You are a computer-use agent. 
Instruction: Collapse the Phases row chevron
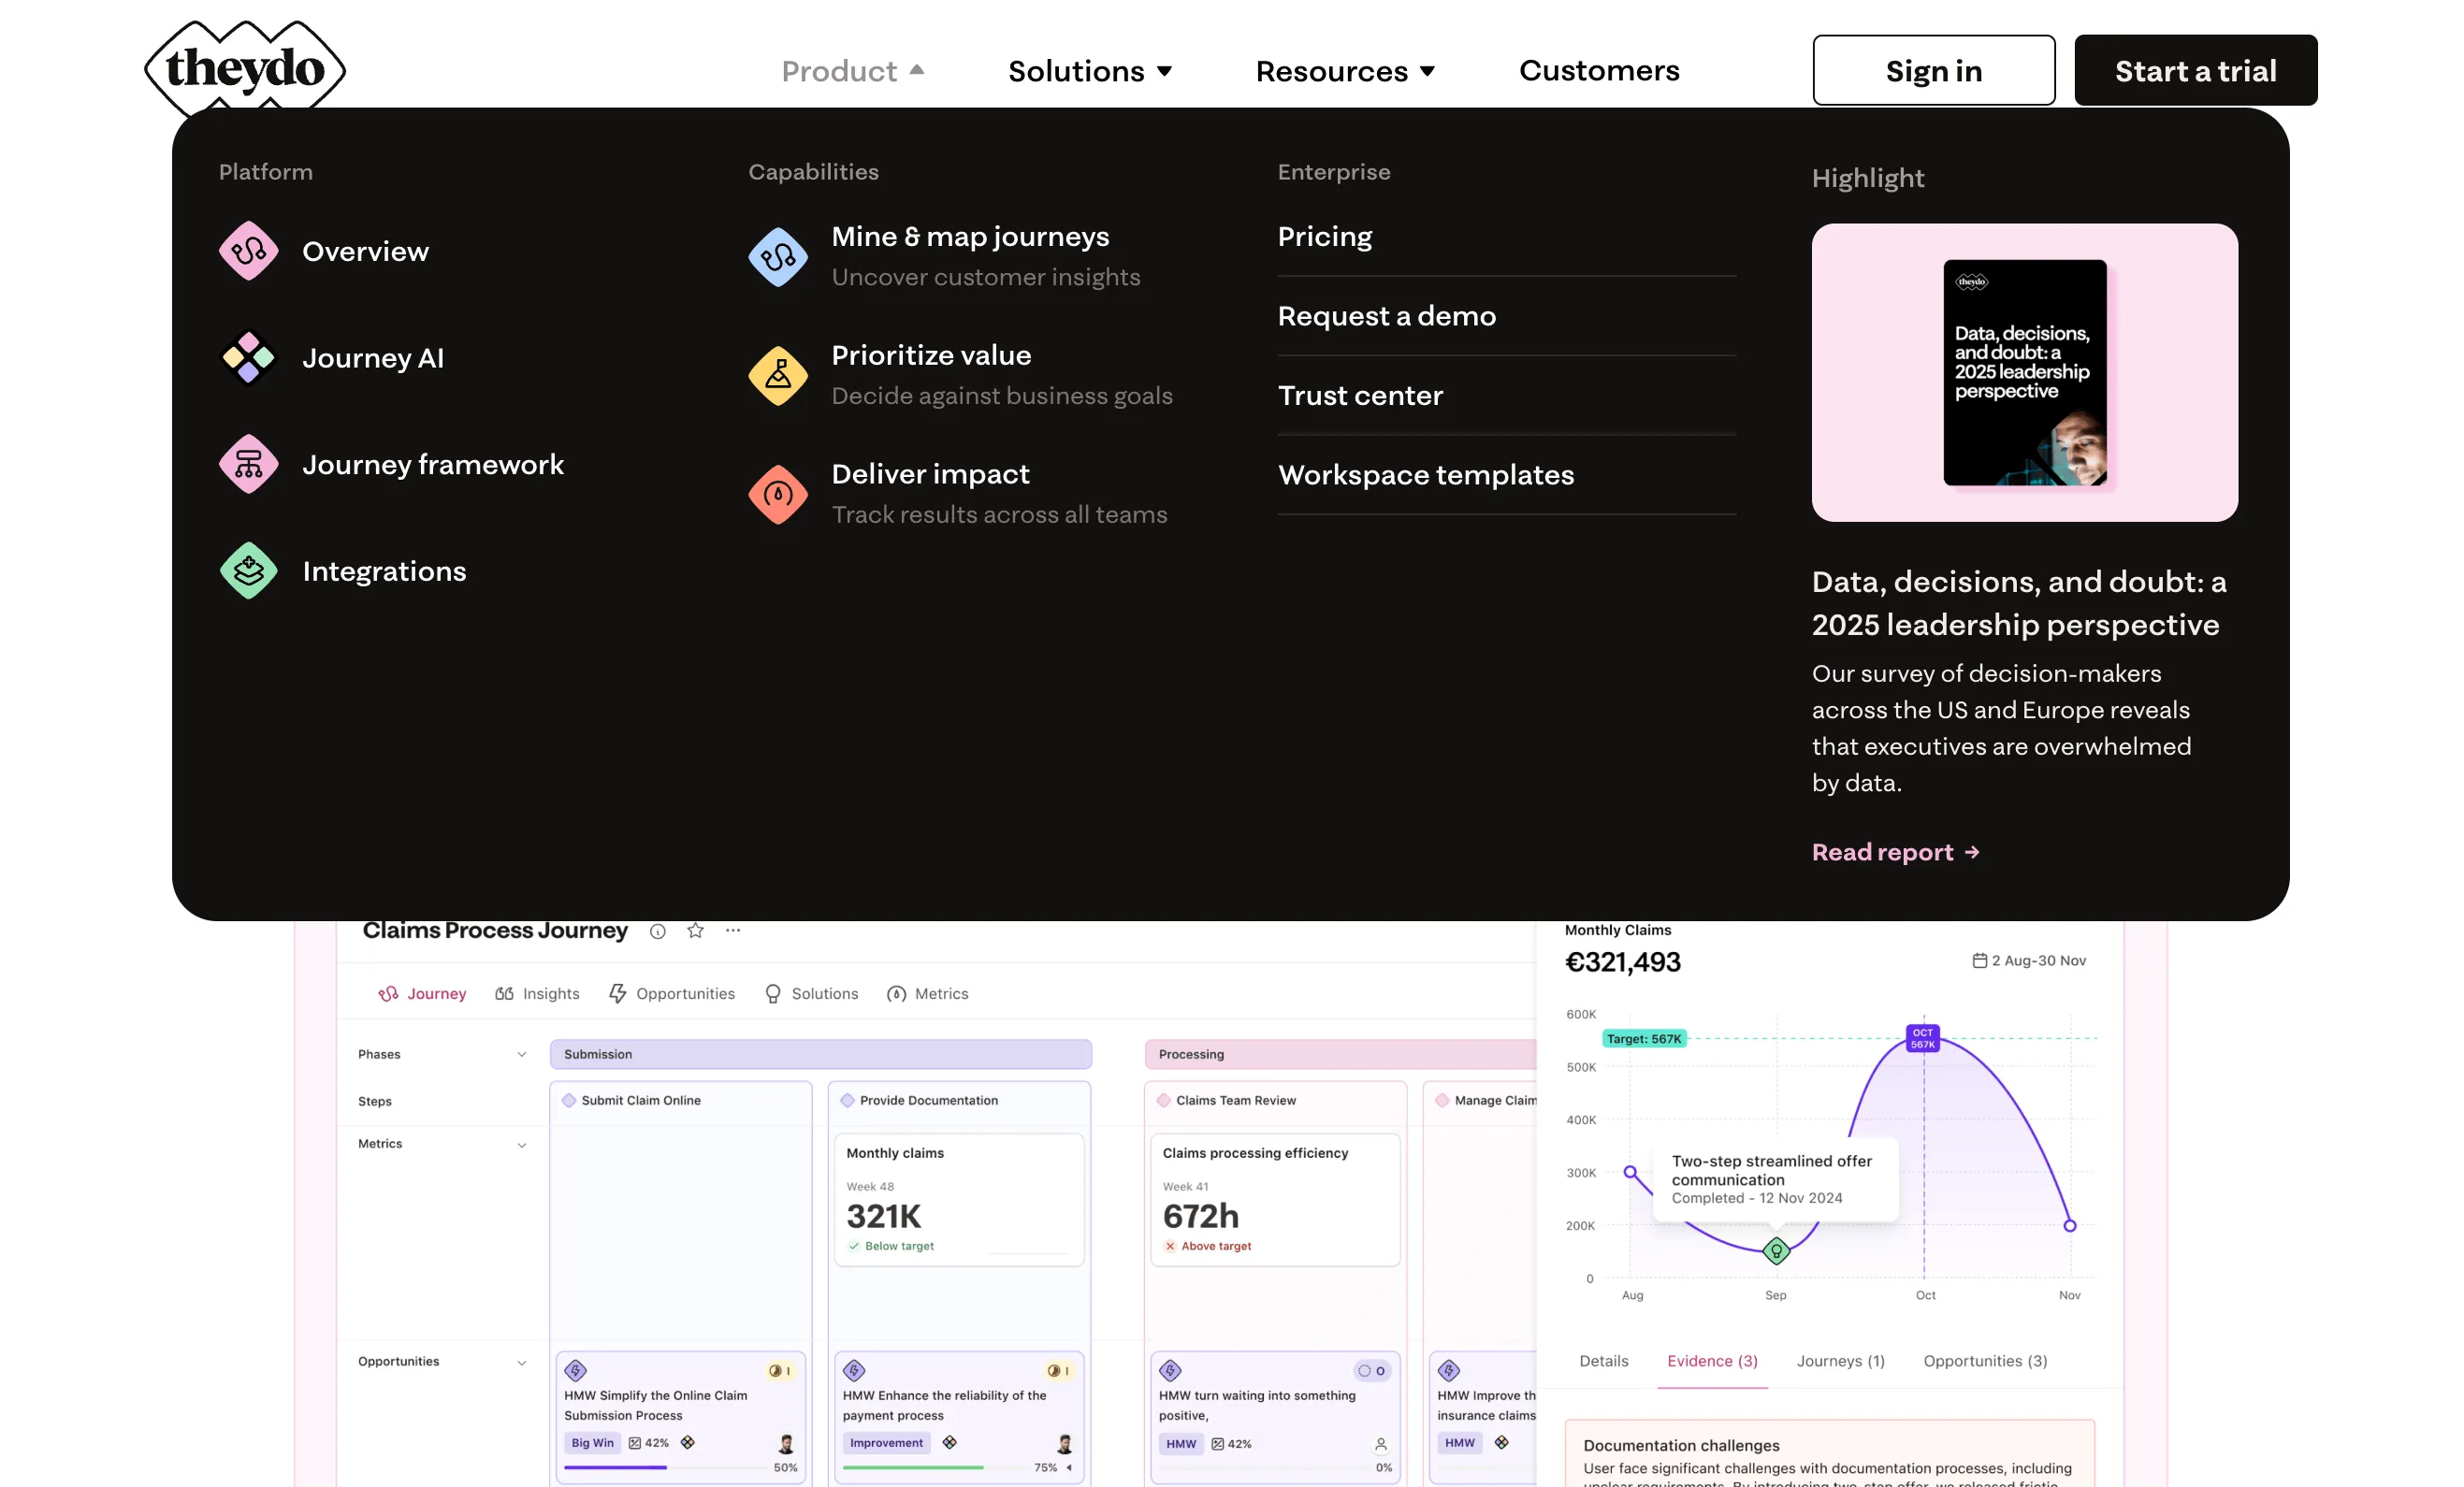tap(521, 1054)
